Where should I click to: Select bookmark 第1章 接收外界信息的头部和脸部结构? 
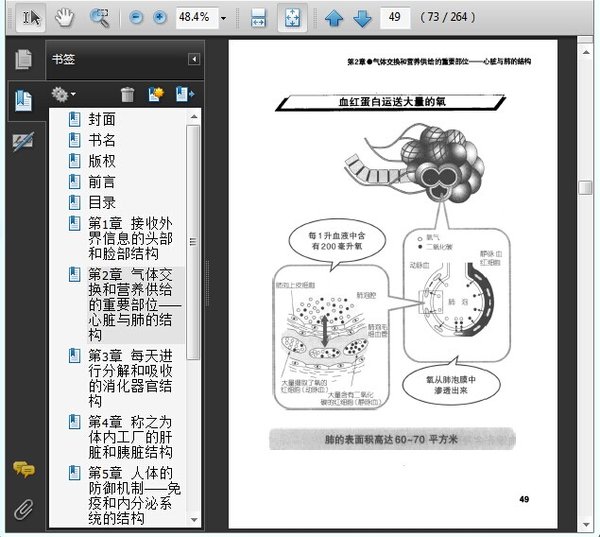(x=130, y=238)
